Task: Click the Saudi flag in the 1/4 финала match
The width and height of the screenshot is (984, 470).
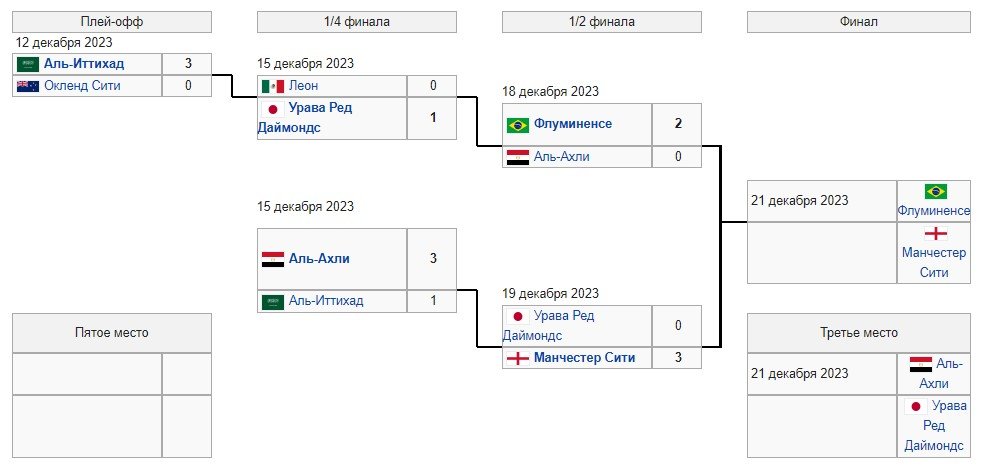Action: coord(272,301)
